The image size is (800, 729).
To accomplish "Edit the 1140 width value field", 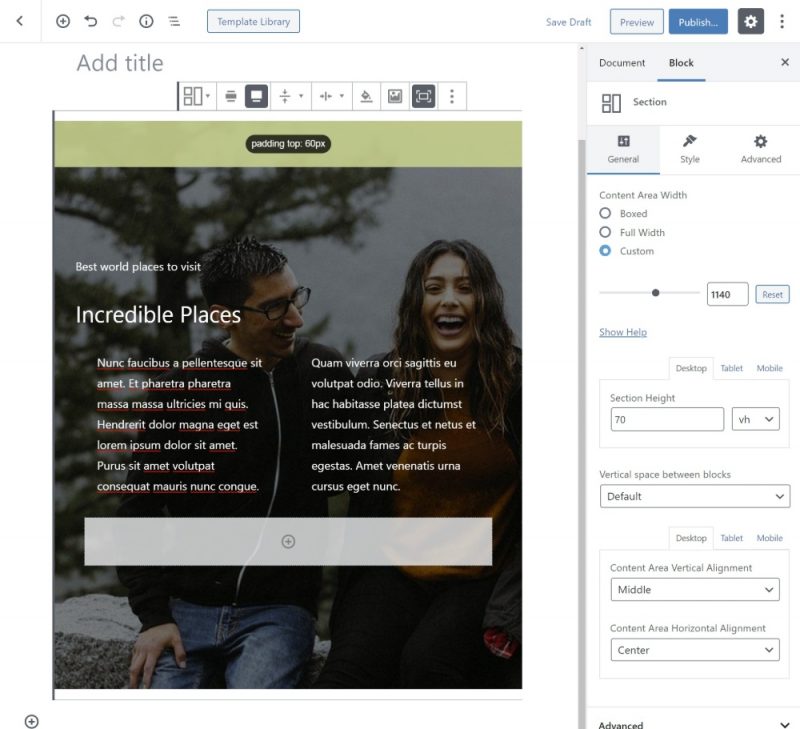I will (728, 294).
